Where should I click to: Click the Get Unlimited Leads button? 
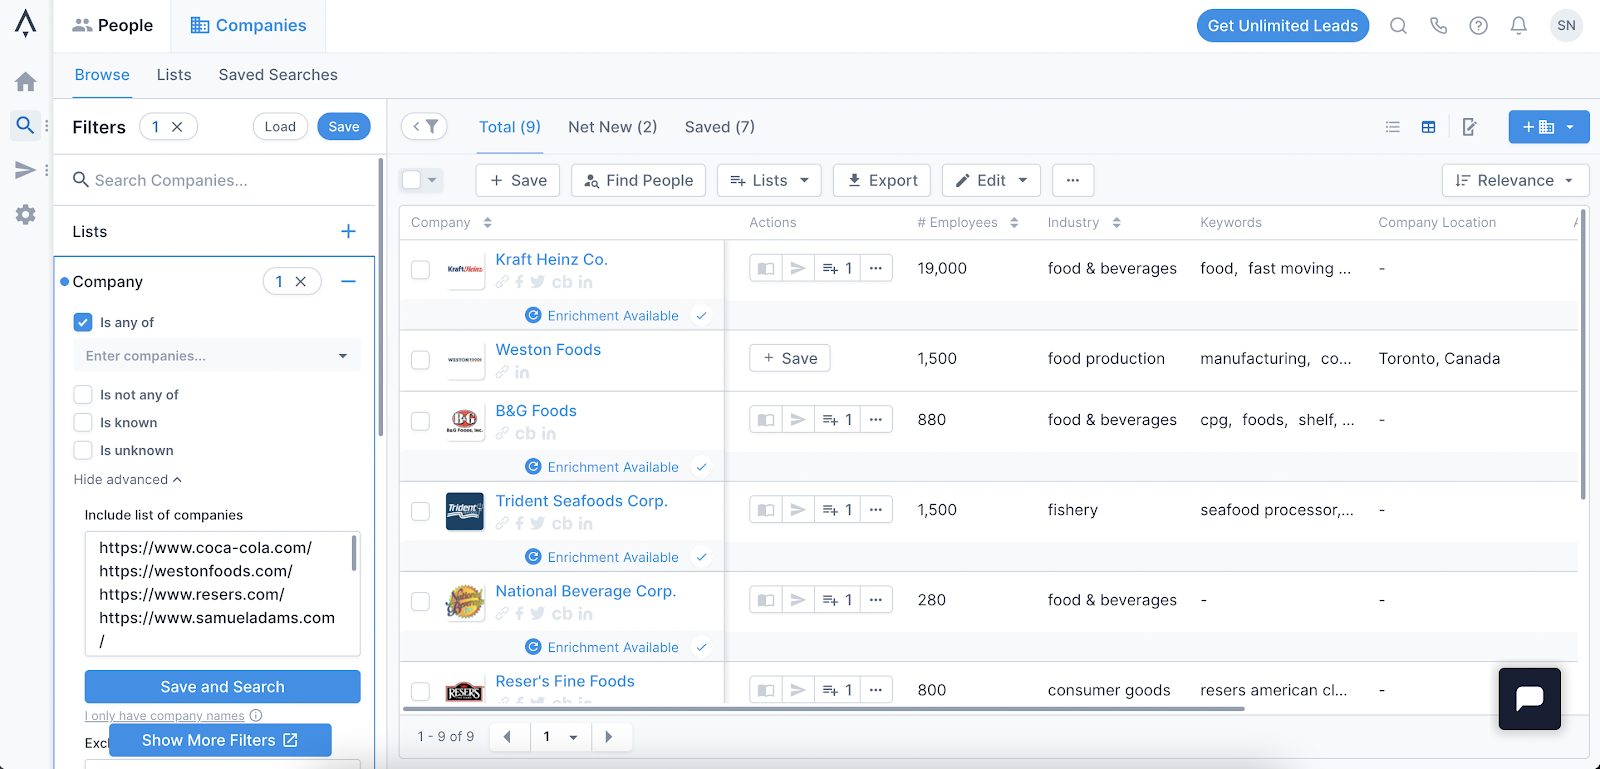(1283, 26)
